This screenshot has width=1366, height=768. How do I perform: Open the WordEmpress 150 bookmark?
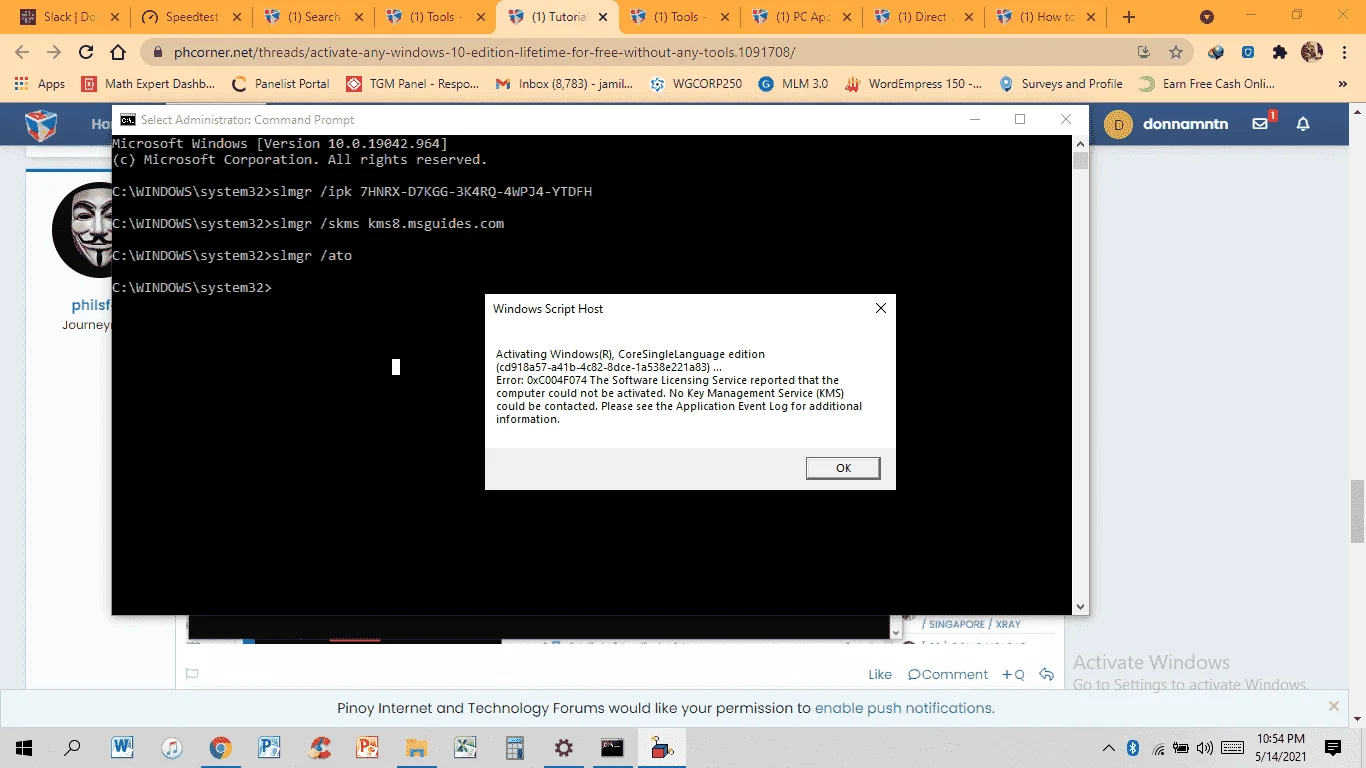coord(913,84)
